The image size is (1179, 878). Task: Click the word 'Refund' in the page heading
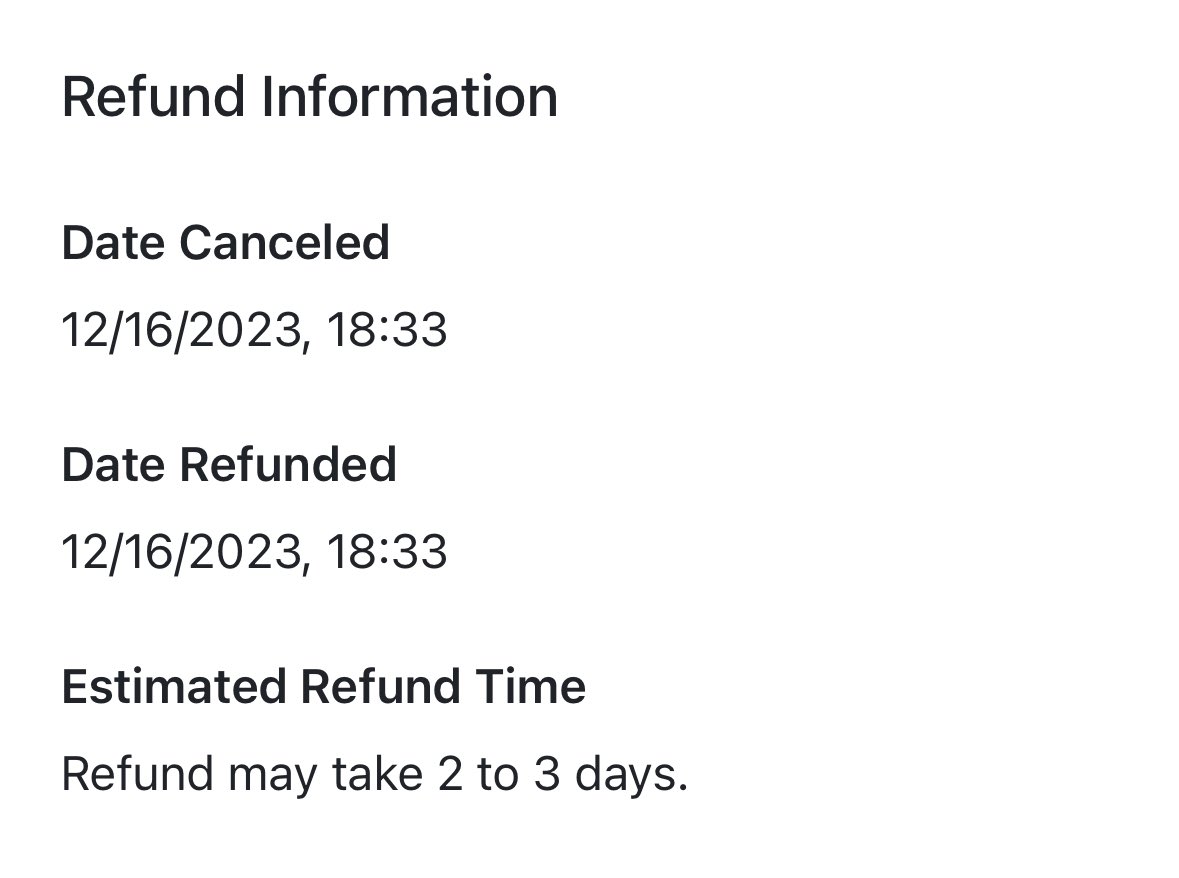click(153, 97)
